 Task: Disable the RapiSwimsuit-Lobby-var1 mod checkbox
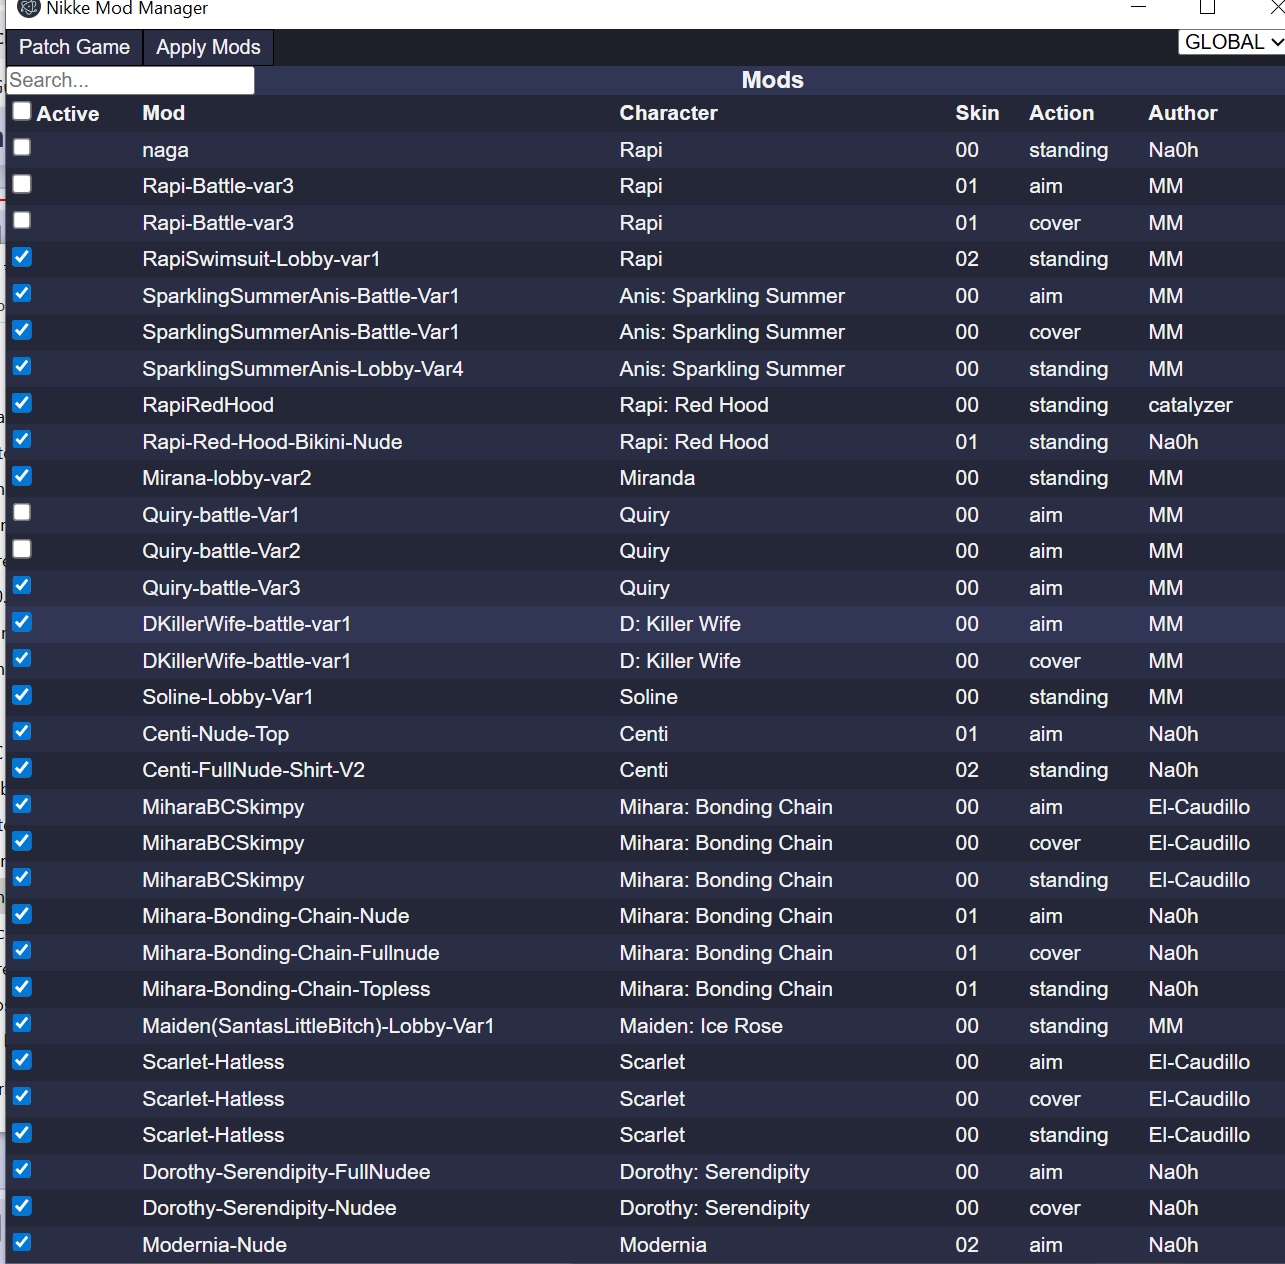pos(22,257)
